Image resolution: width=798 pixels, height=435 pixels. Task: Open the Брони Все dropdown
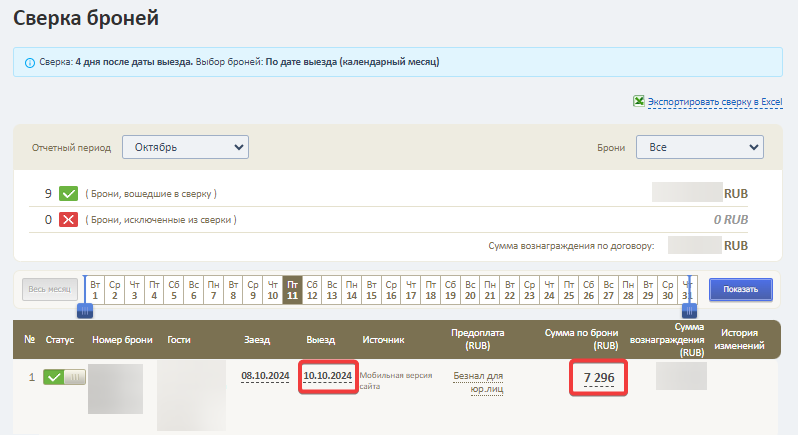pos(700,147)
